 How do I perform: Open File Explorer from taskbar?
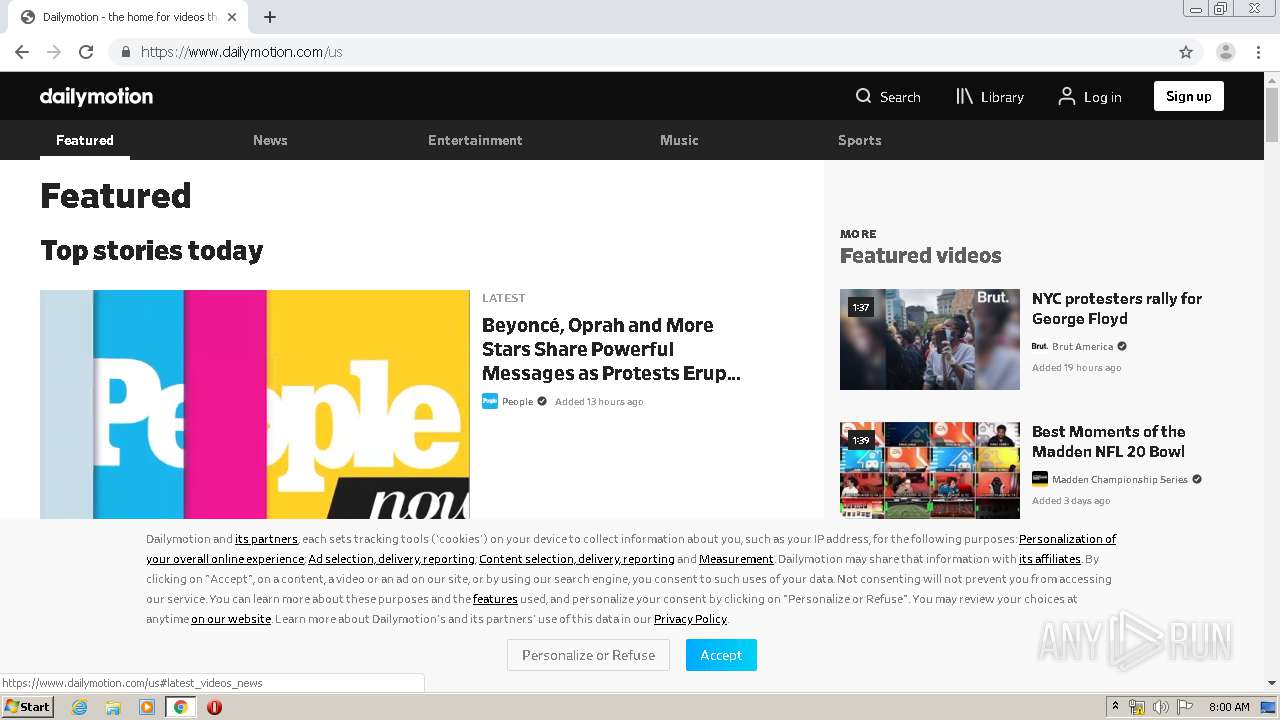pyautogui.click(x=113, y=707)
